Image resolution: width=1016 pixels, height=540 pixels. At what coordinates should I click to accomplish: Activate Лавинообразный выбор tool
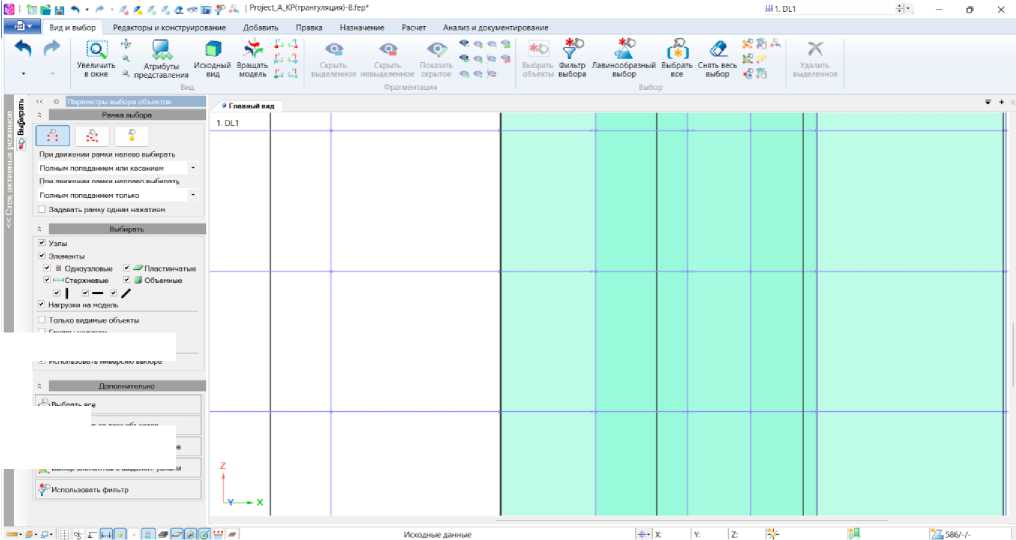(623, 58)
